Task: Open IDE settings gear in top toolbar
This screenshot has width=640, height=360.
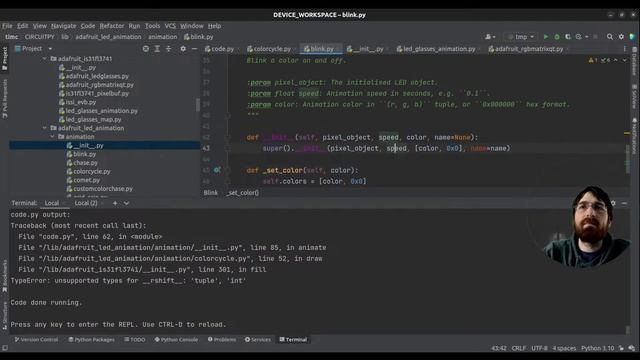Action: 621,37
